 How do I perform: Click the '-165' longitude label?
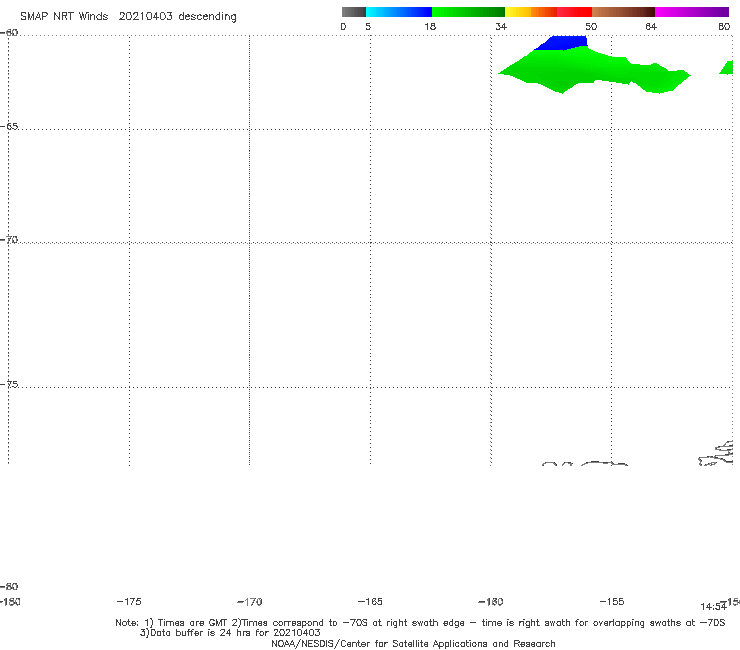[x=370, y=602]
